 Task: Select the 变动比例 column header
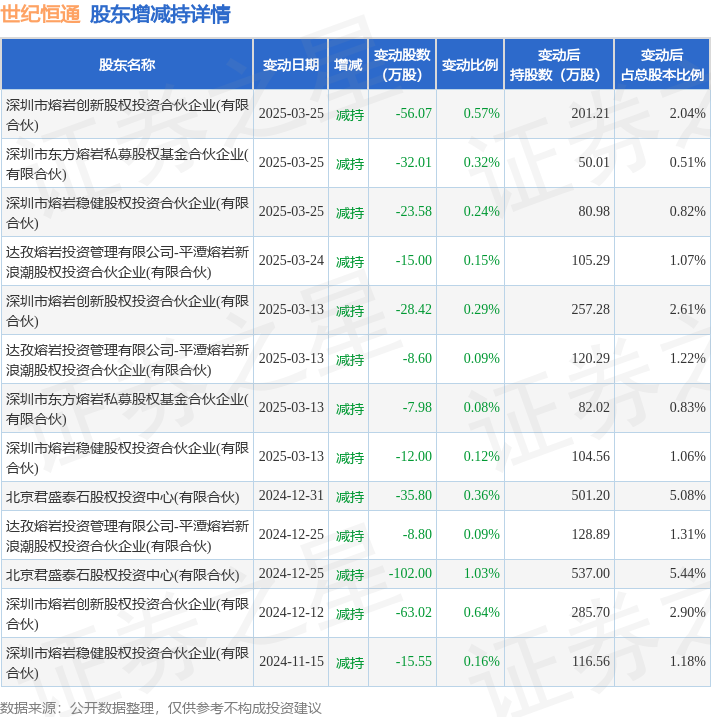[x=470, y=65]
